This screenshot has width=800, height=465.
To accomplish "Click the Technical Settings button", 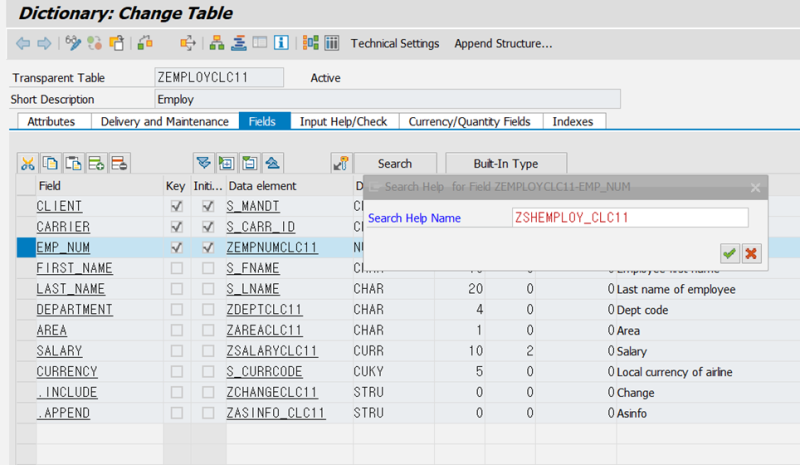I will tap(394, 43).
